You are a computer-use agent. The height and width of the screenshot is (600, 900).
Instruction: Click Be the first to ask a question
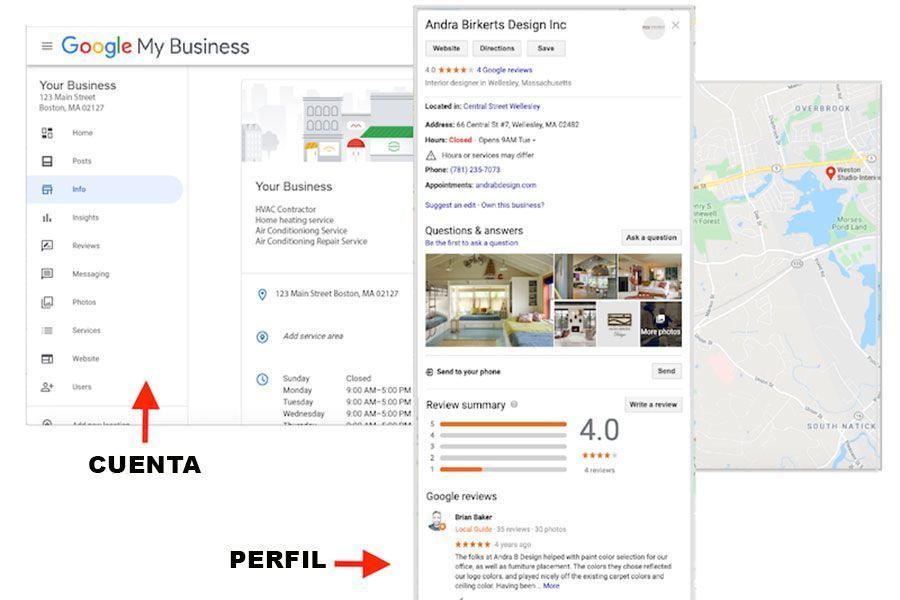coord(471,243)
